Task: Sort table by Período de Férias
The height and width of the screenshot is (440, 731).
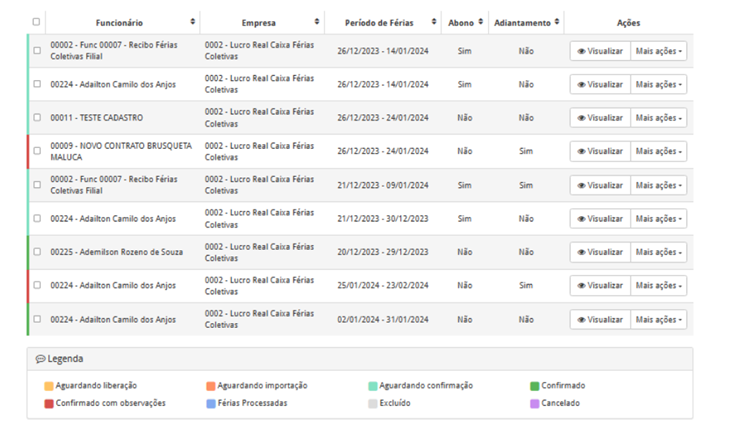Action: (433, 22)
